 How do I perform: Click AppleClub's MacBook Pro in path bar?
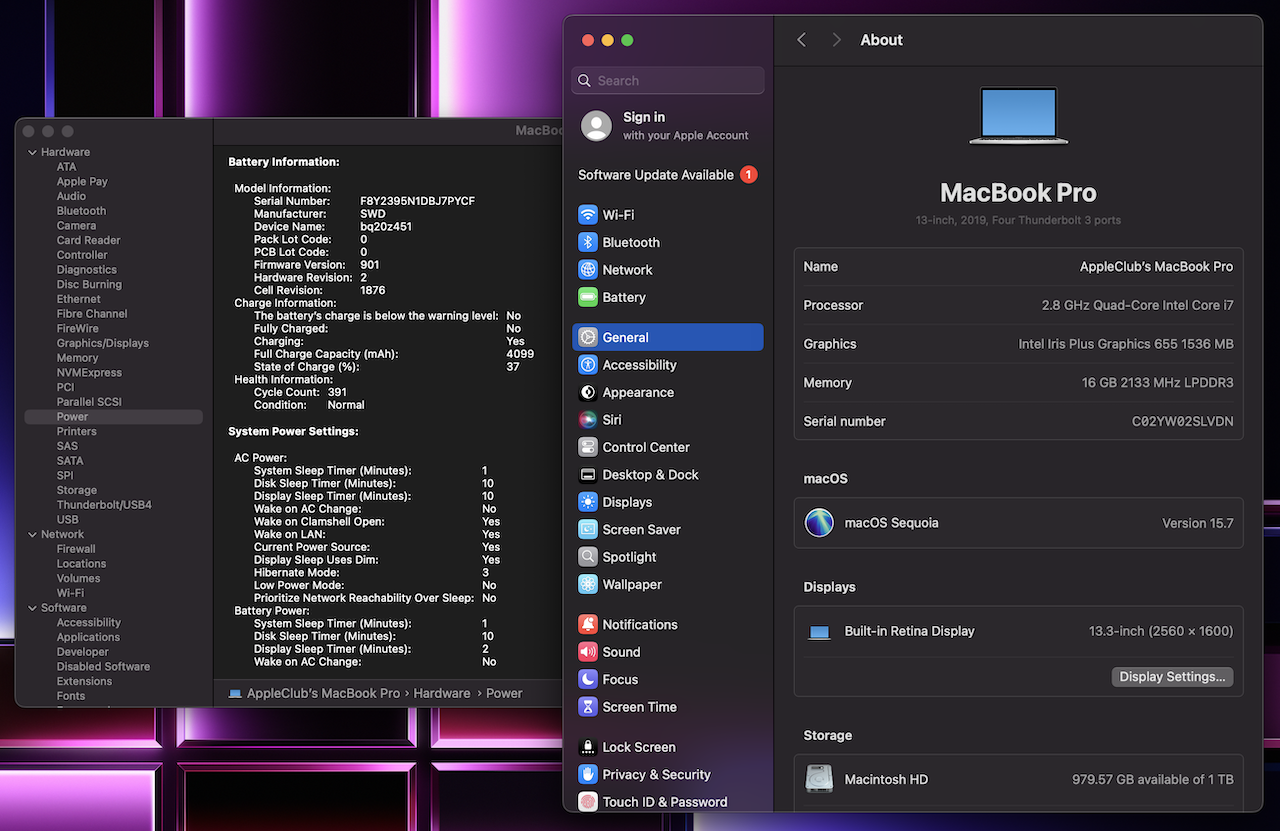323,693
